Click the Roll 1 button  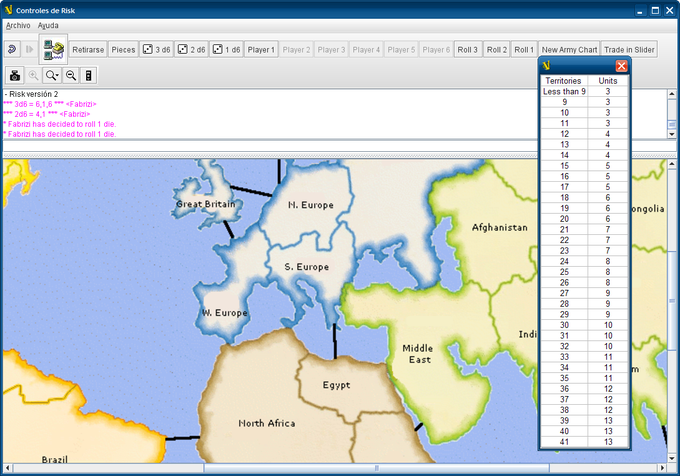pos(524,49)
